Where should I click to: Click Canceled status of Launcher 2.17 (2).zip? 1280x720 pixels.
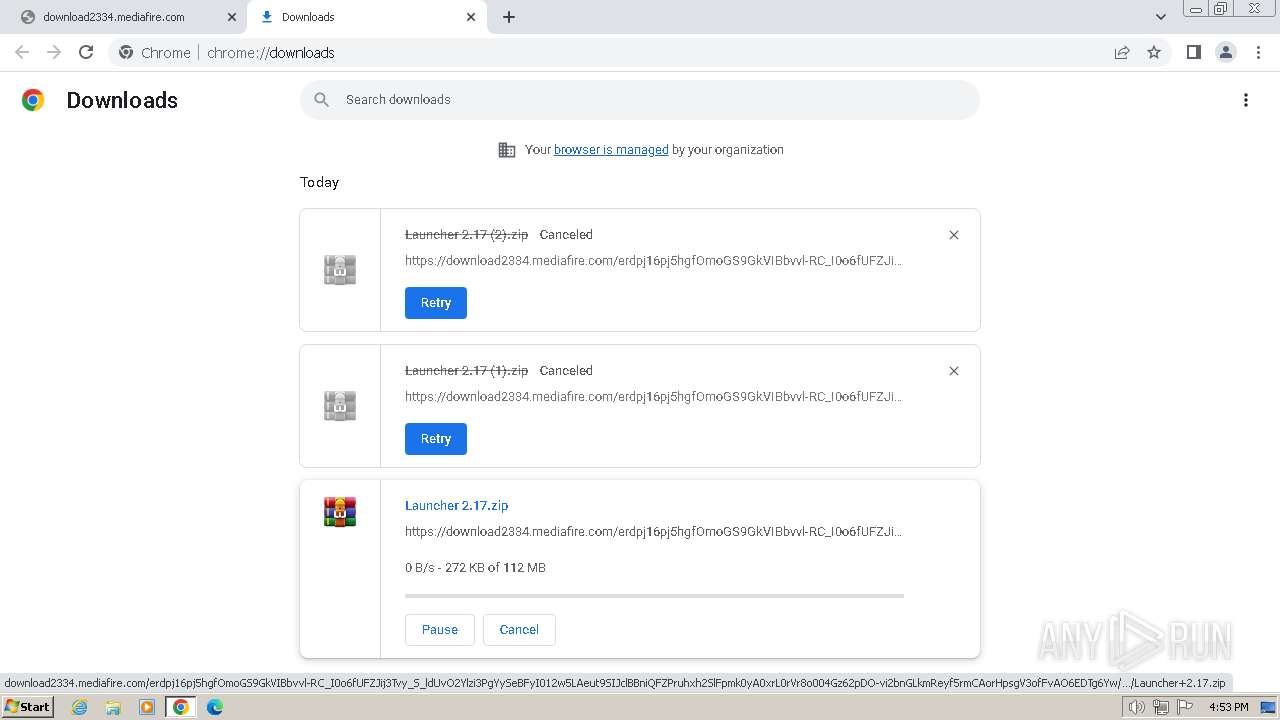(566, 235)
